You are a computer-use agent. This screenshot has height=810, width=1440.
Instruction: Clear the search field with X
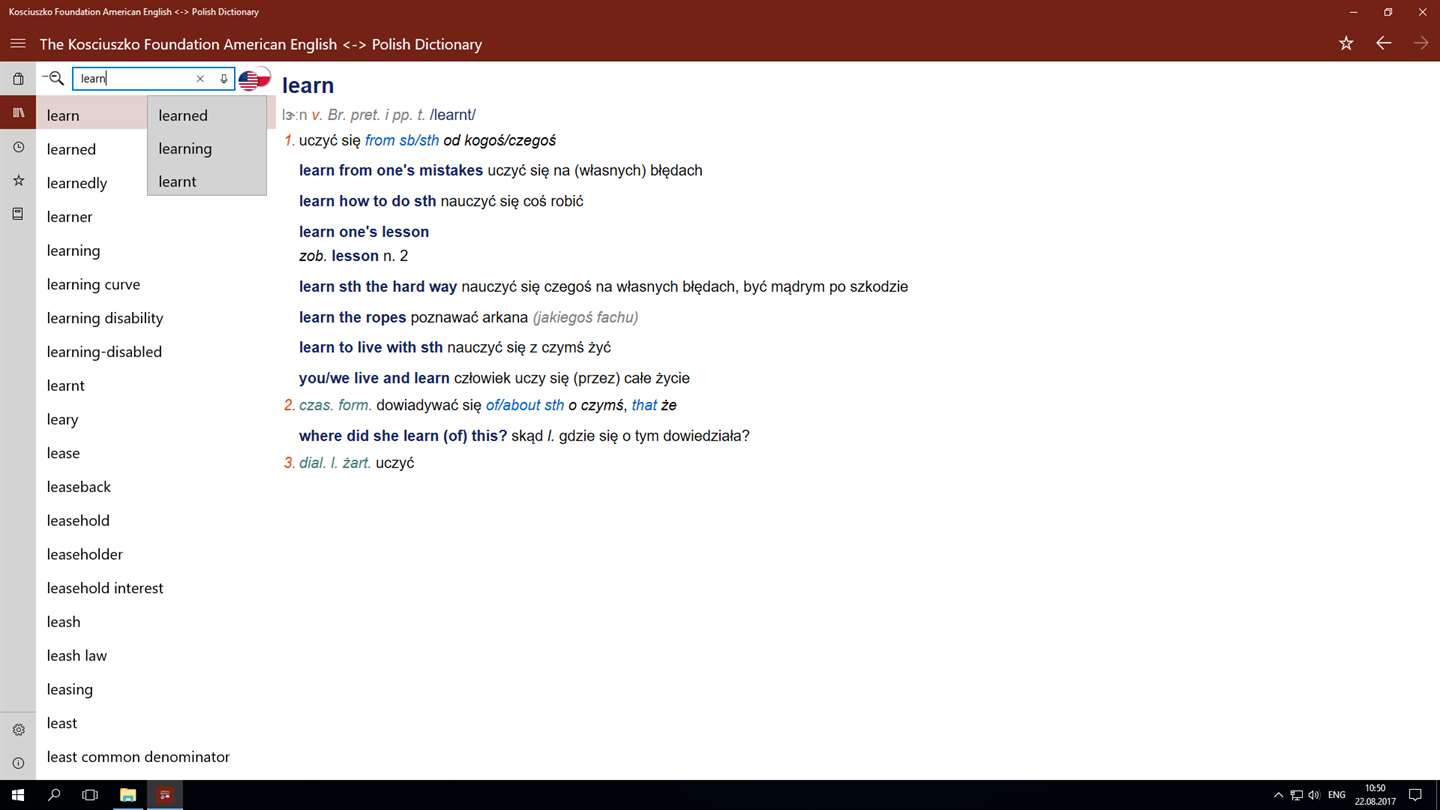pyautogui.click(x=200, y=78)
